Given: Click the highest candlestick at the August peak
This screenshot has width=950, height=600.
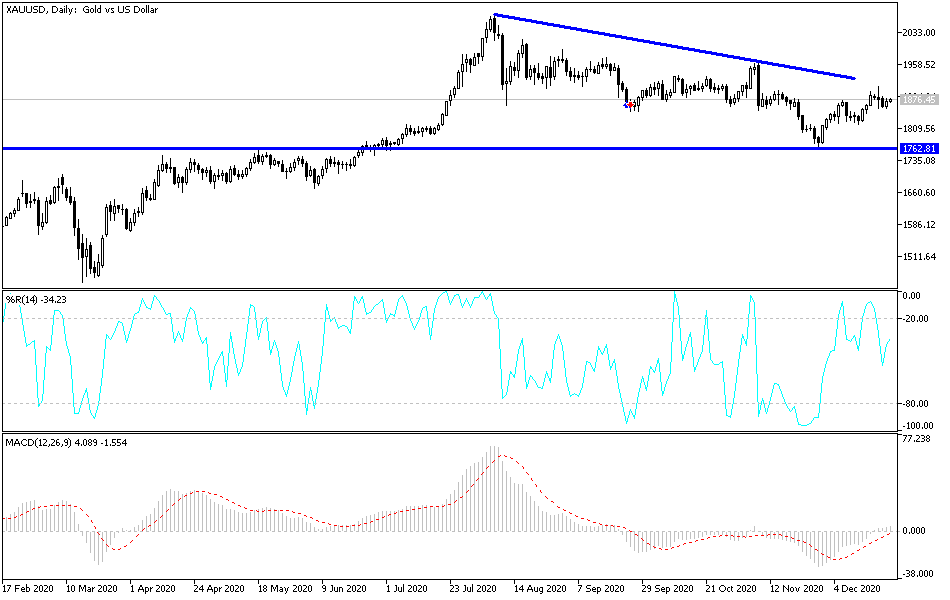Looking at the screenshot, I should (495, 25).
